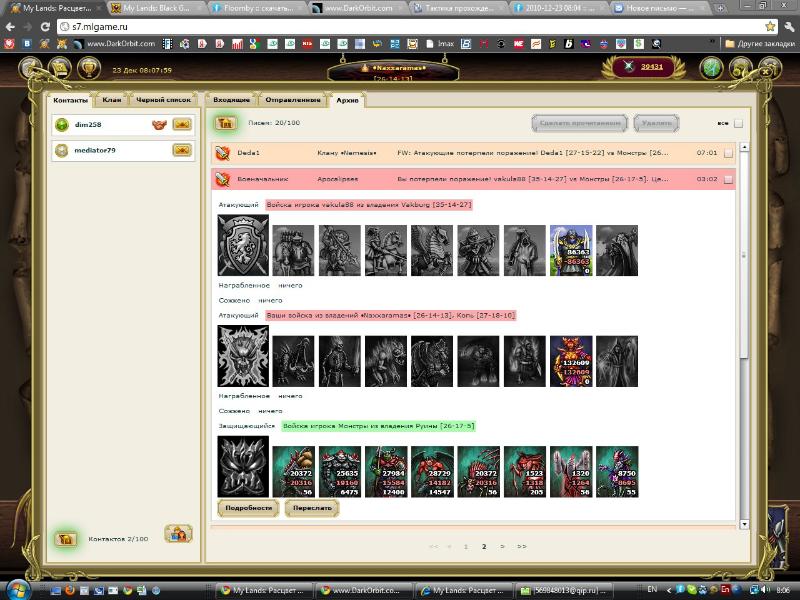Switch to the Контакты tab
Image resolution: width=800 pixels, height=600 pixels.
(70, 100)
